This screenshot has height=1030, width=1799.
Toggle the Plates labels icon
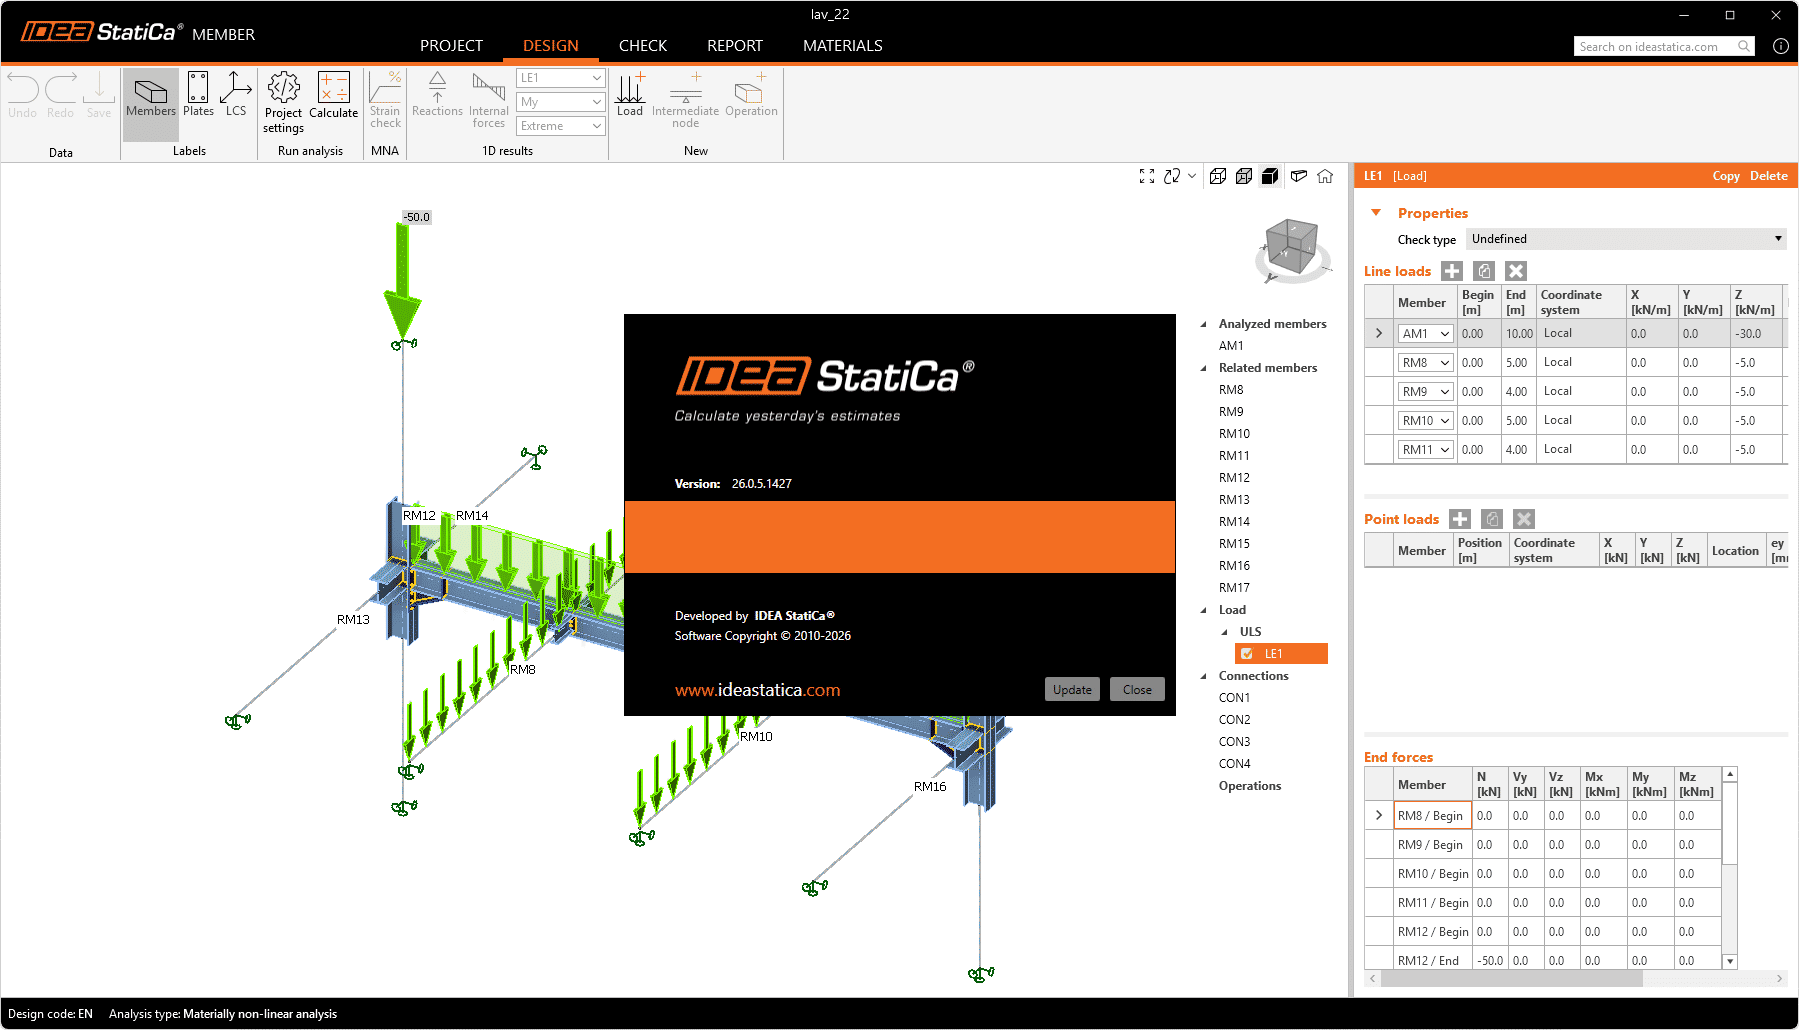point(198,96)
